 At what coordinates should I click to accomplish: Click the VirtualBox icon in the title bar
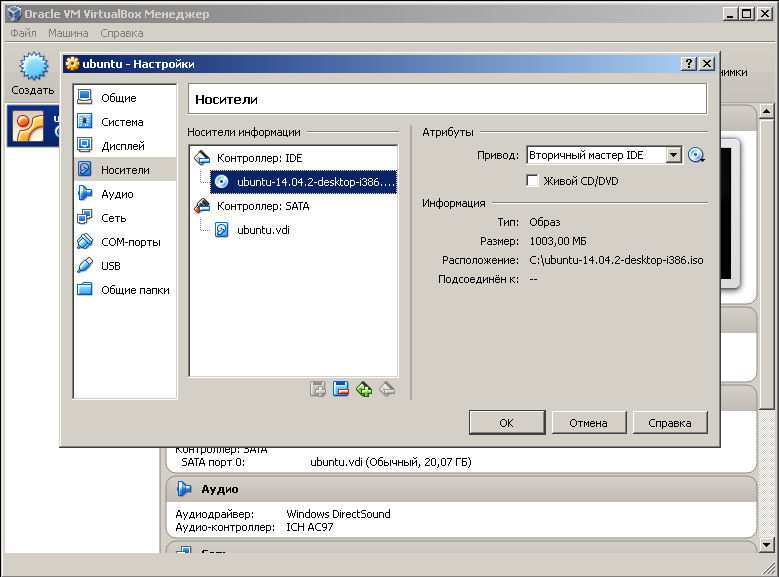point(14,13)
